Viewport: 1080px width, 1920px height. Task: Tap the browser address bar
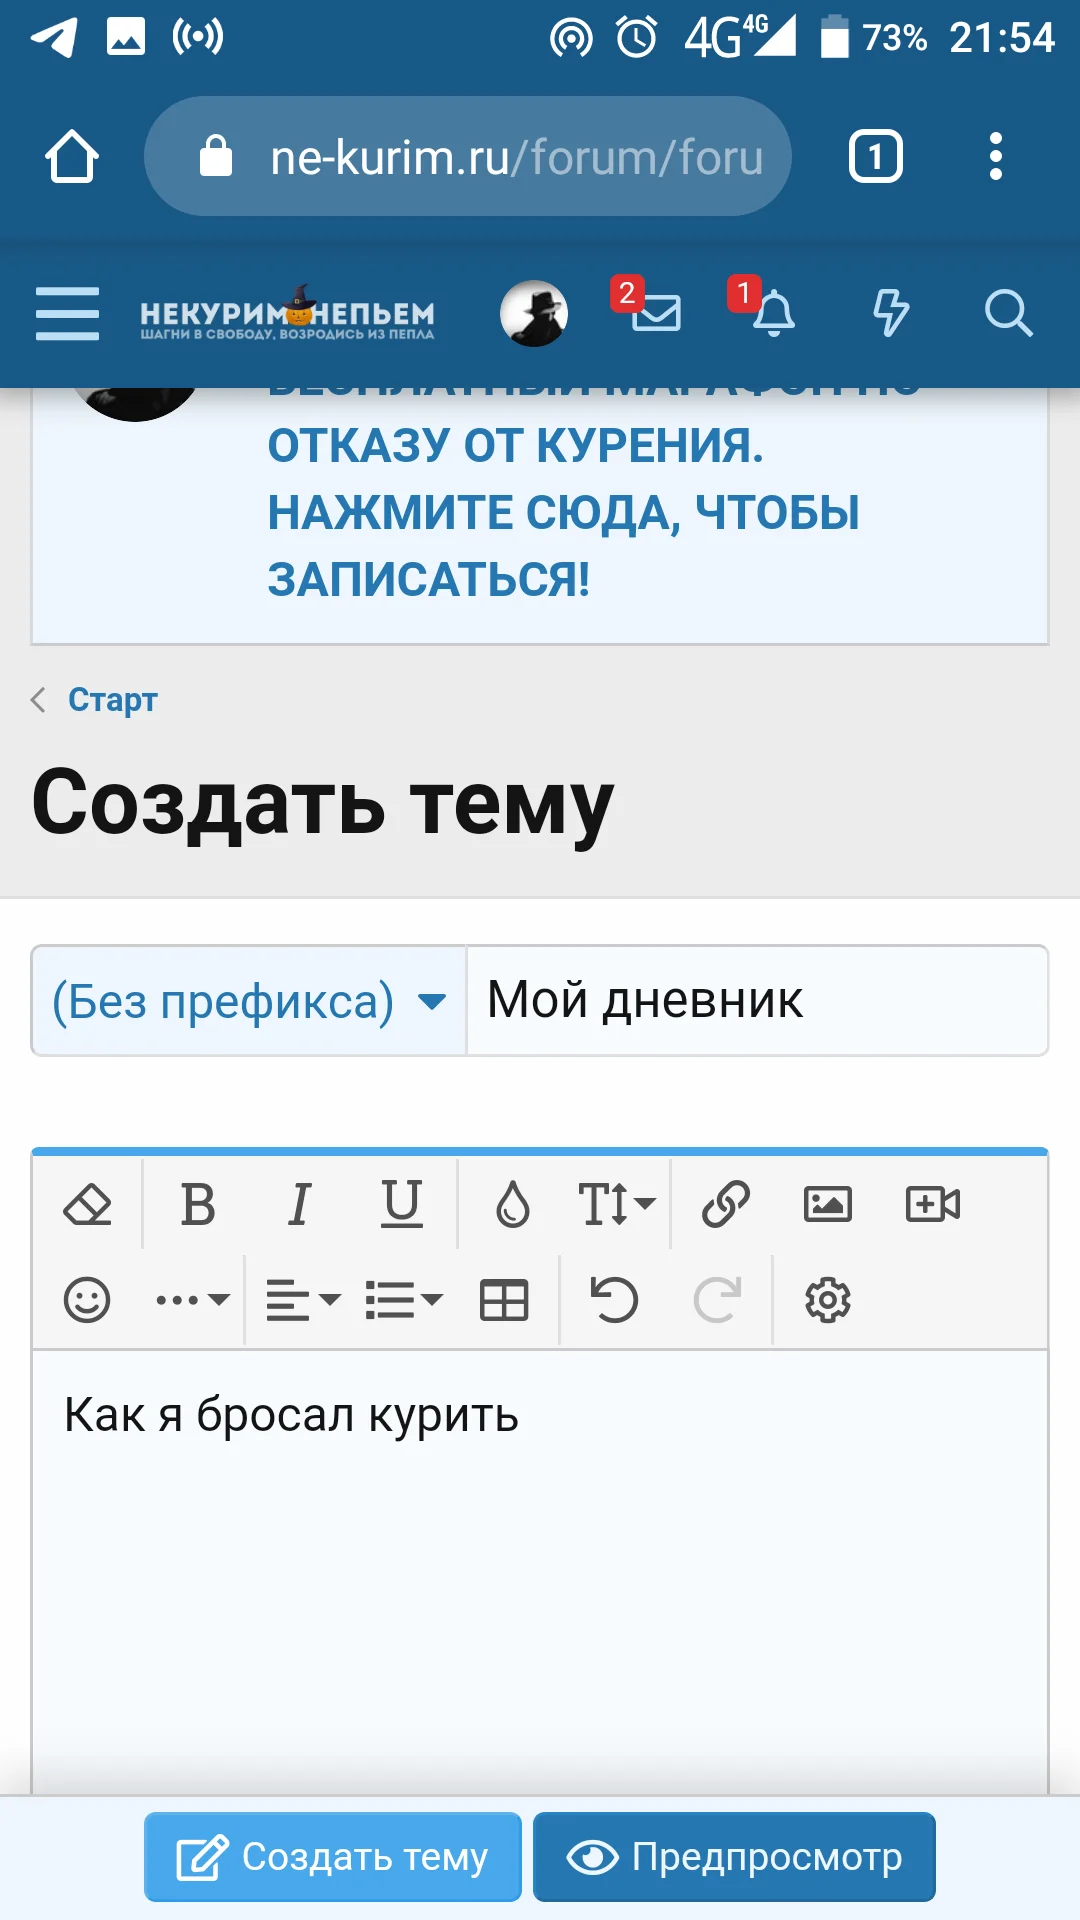468,156
